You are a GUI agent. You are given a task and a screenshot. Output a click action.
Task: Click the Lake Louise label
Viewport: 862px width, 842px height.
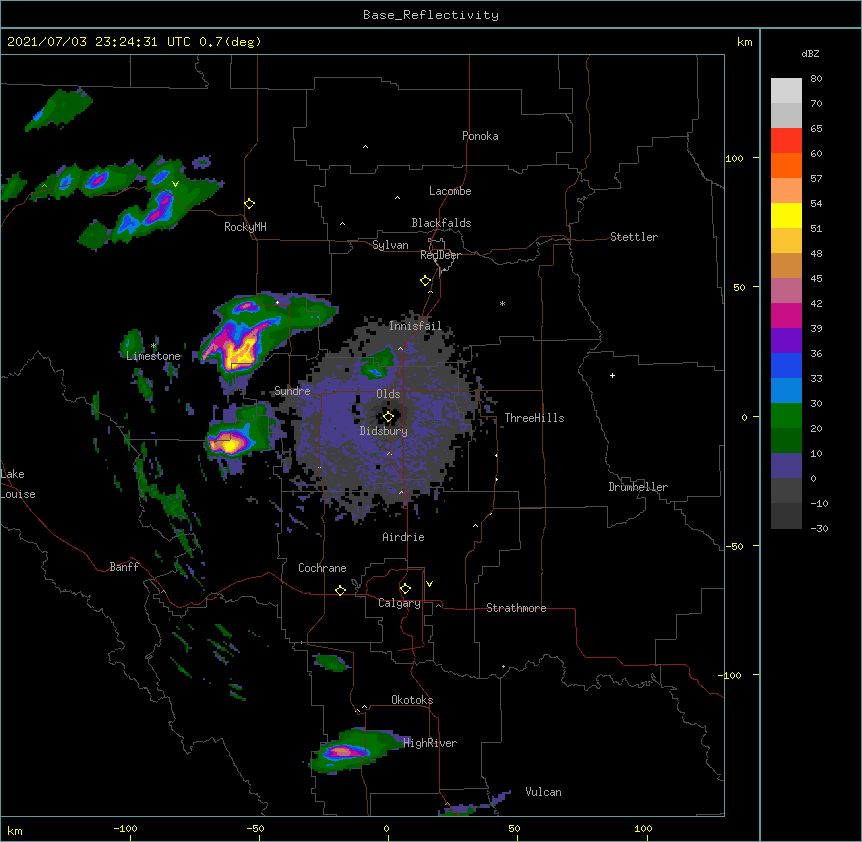coord(17,484)
